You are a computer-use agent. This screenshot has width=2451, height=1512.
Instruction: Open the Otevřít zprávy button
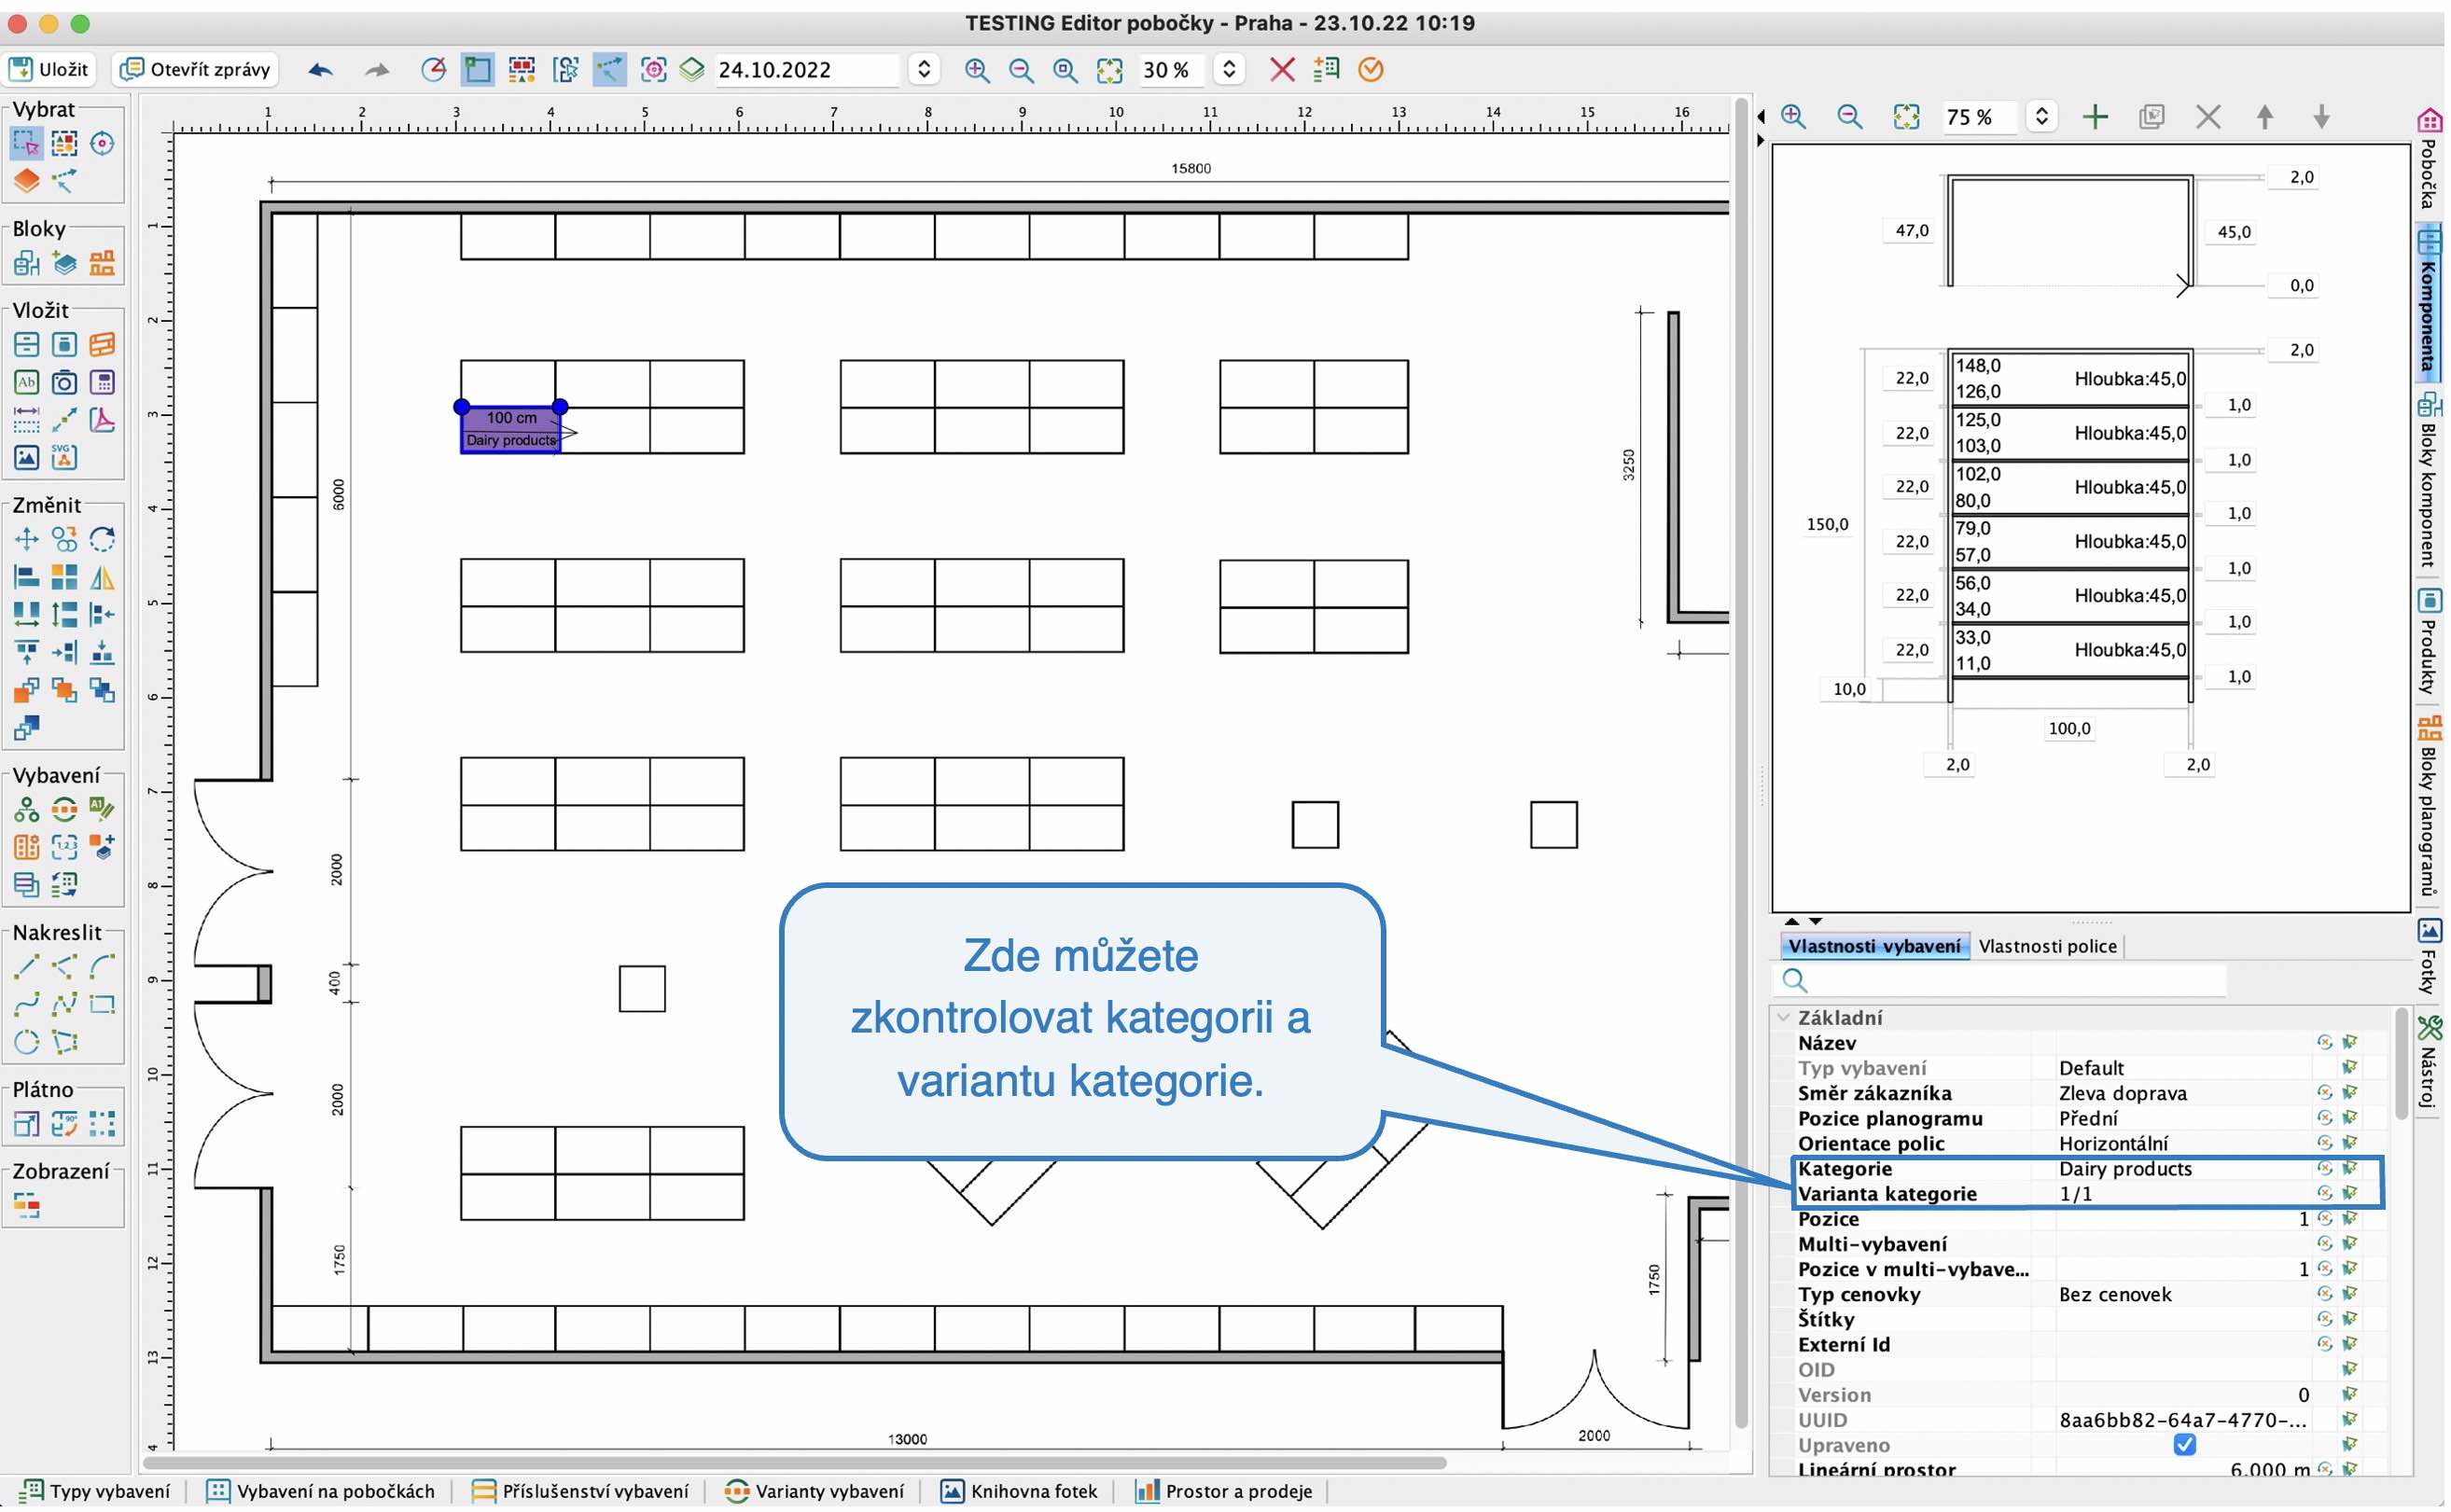195,69
